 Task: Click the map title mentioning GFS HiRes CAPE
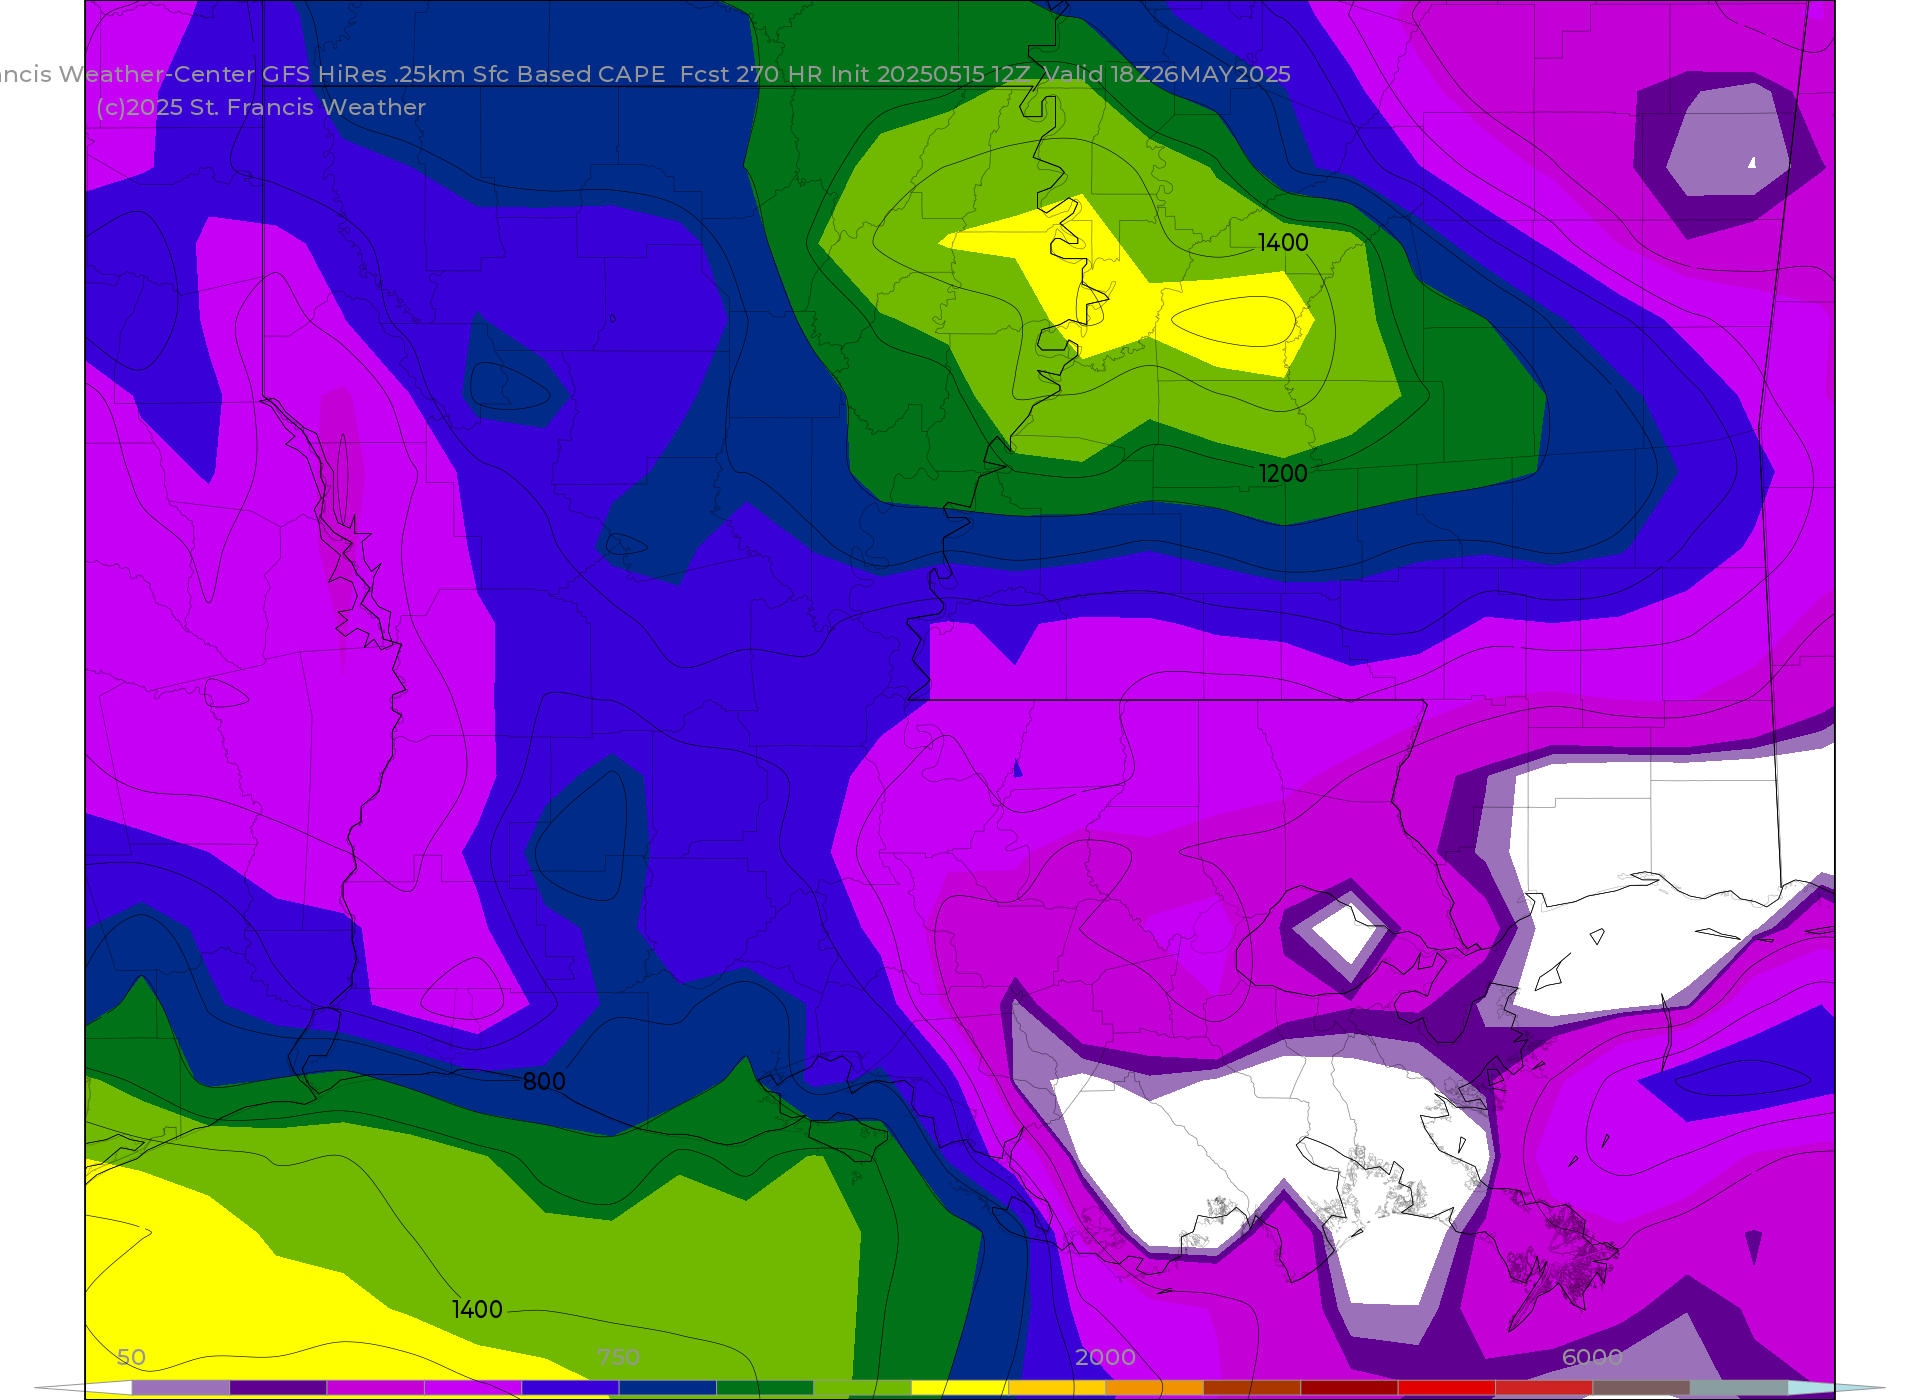pyautogui.click(x=645, y=74)
